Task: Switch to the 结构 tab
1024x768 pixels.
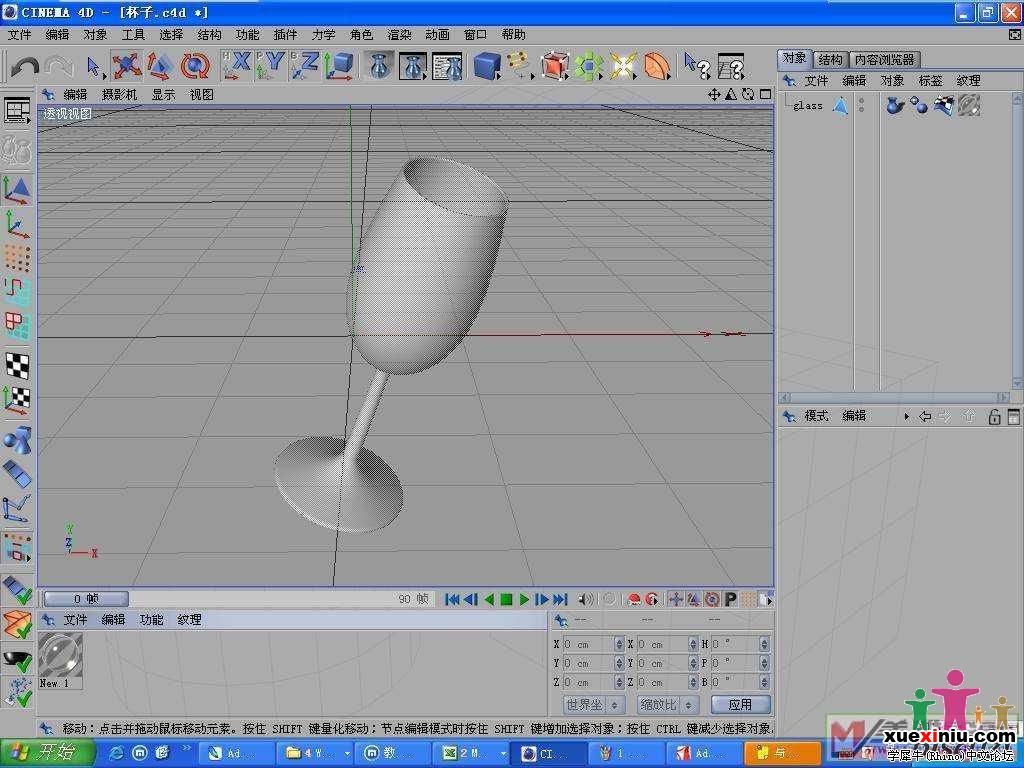Action: [830, 59]
